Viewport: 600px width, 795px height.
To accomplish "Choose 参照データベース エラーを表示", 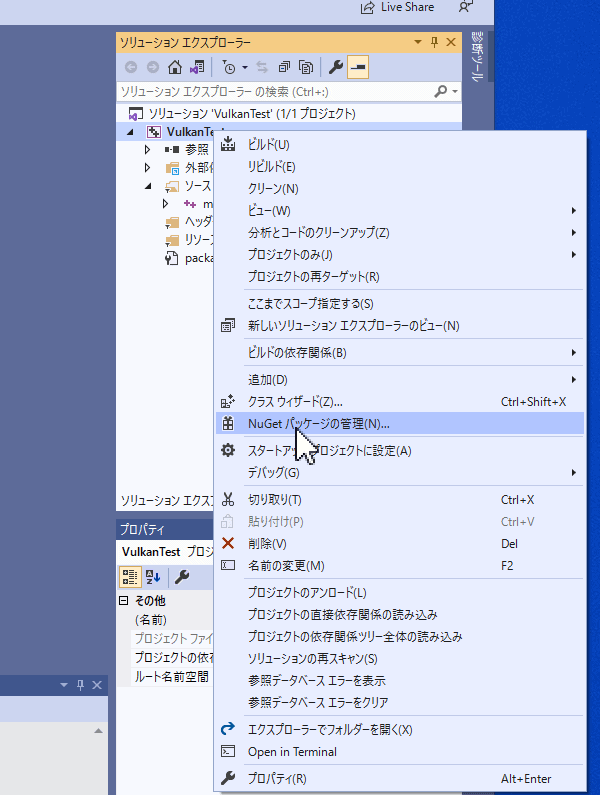I will click(400, 680).
